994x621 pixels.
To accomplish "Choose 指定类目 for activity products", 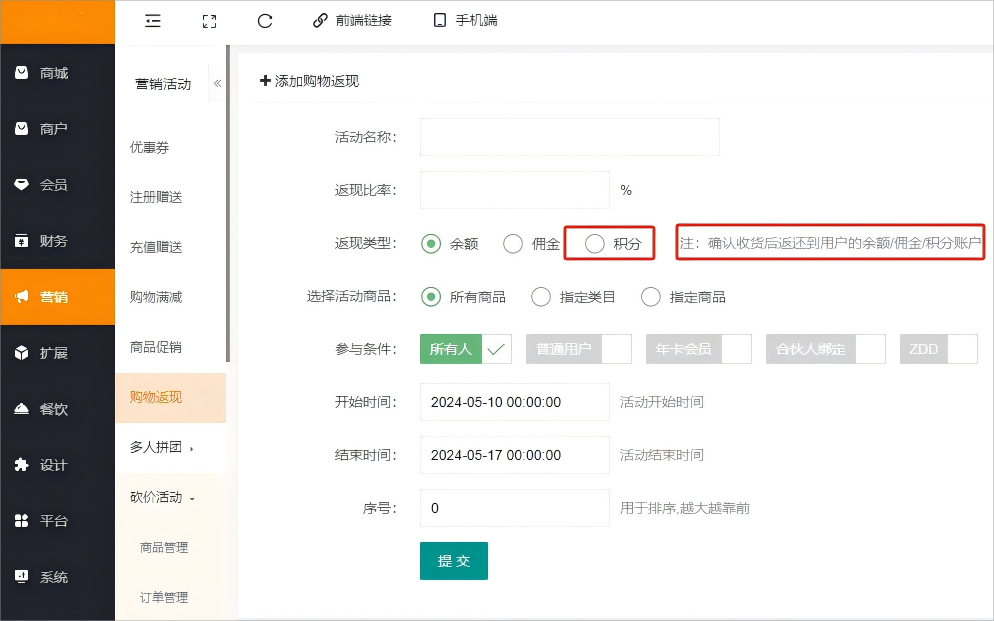I will (x=541, y=297).
